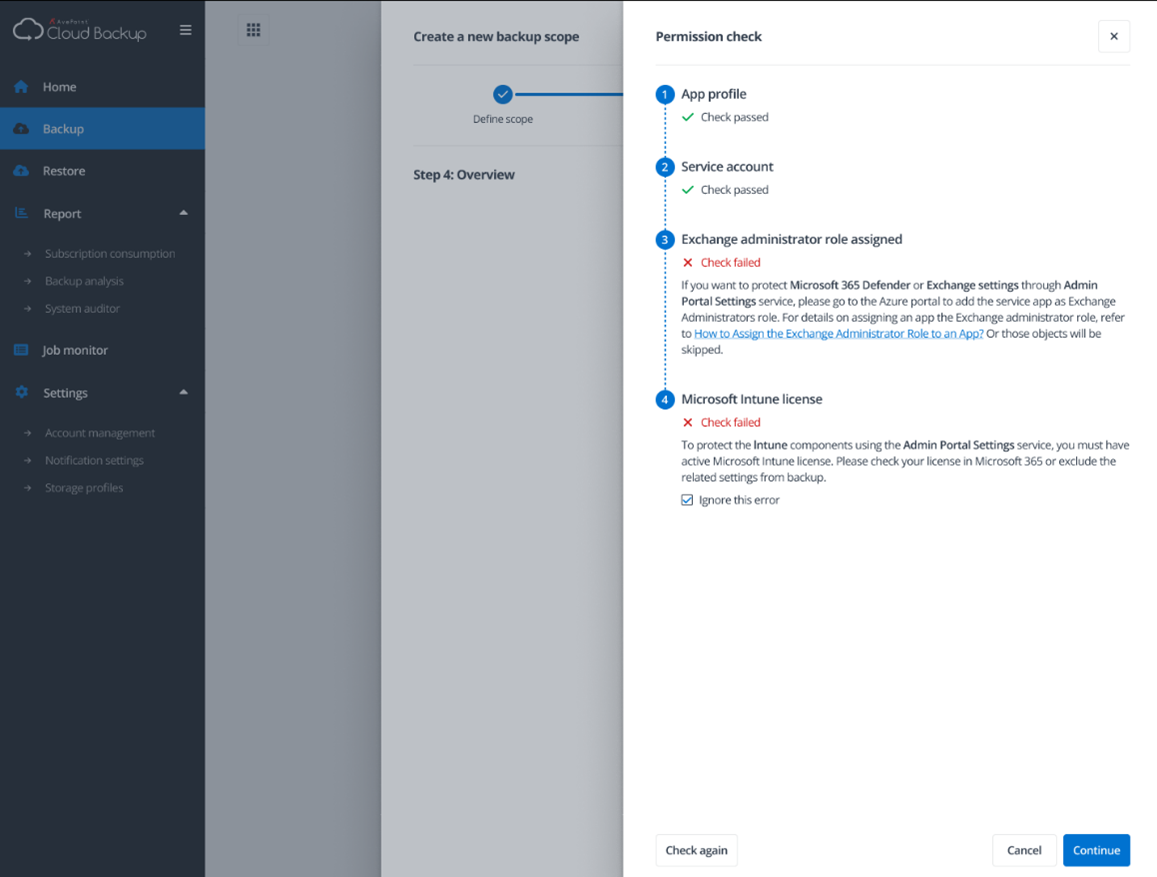
Task: Click the Microsoft Intune license heading
Action: click(x=751, y=400)
